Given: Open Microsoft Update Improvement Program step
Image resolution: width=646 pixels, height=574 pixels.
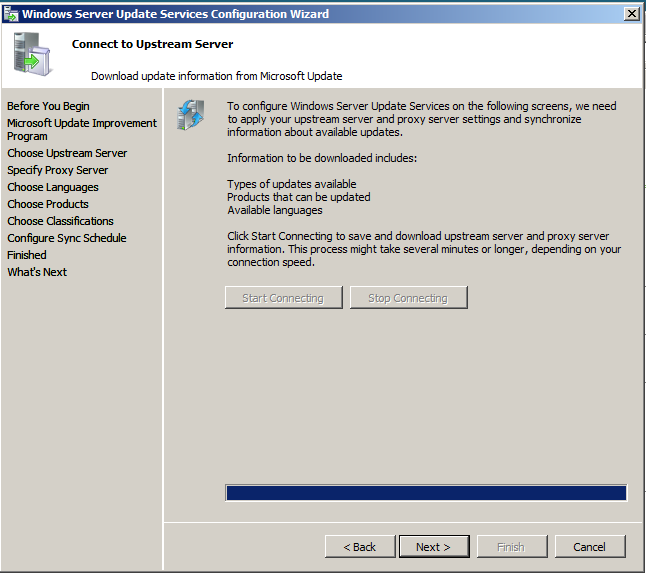Looking at the screenshot, I should tap(82, 129).
